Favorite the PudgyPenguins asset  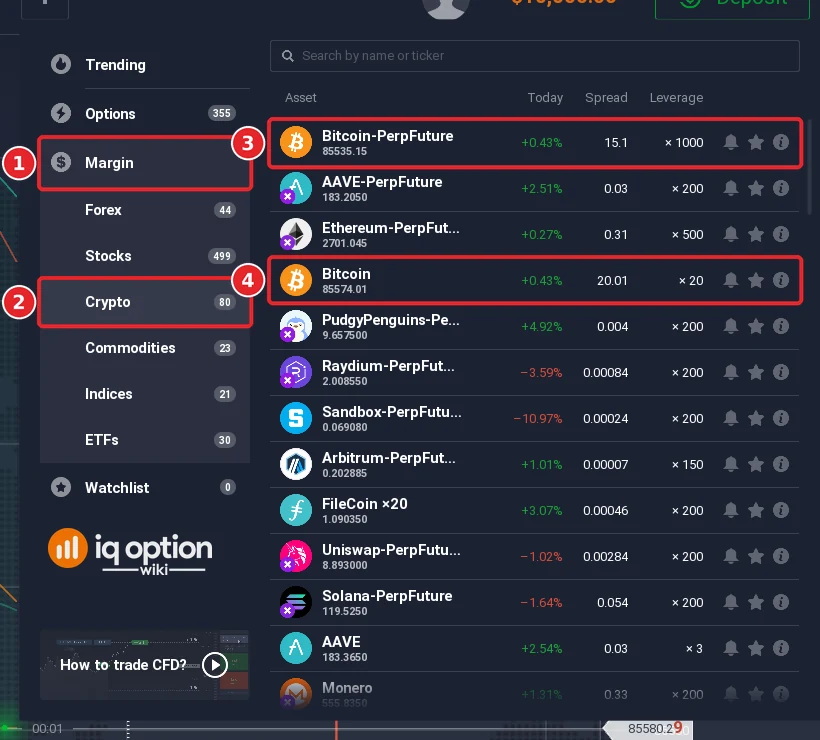point(756,326)
